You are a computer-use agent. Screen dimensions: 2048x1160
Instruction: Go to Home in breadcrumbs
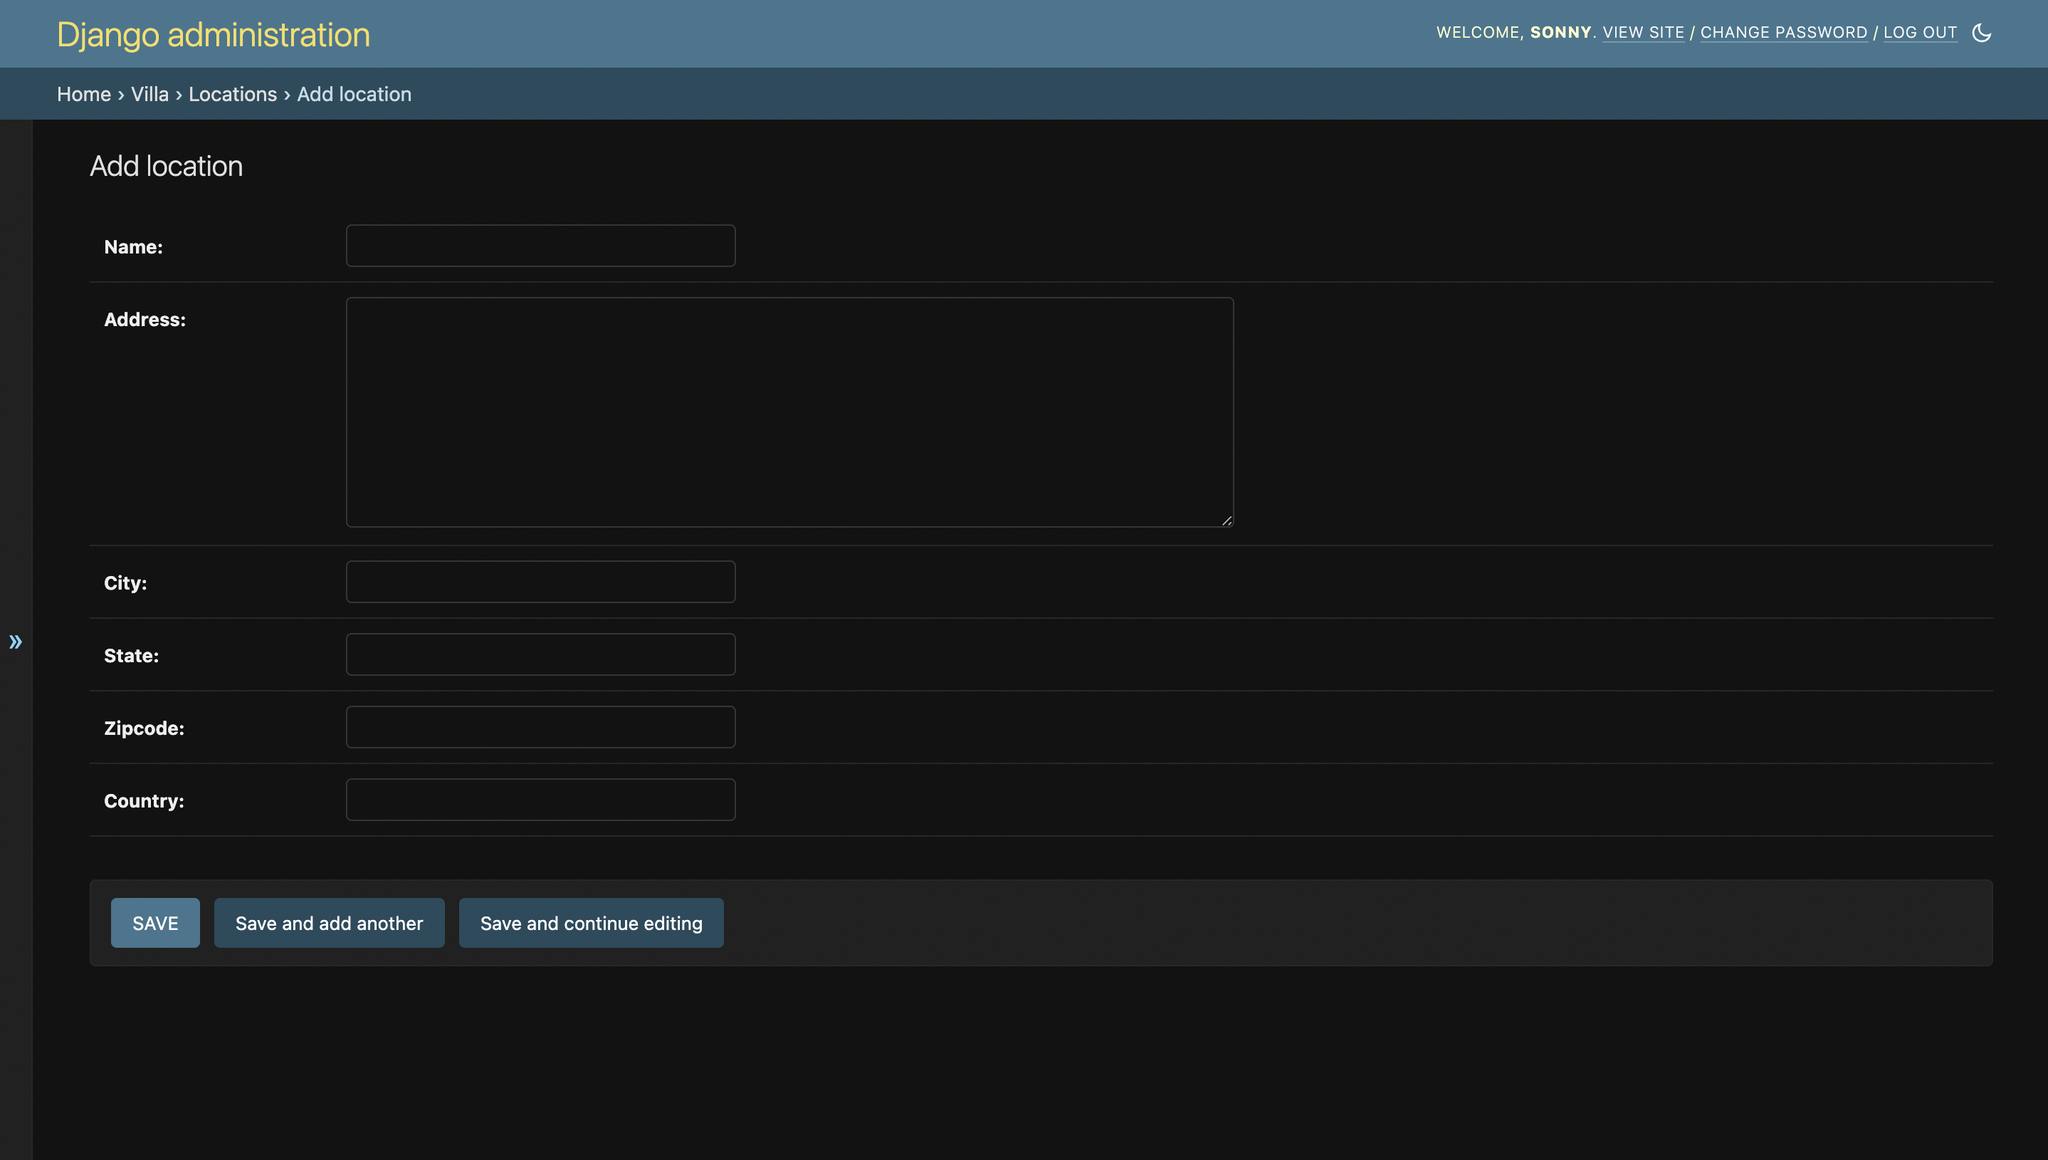click(x=84, y=94)
